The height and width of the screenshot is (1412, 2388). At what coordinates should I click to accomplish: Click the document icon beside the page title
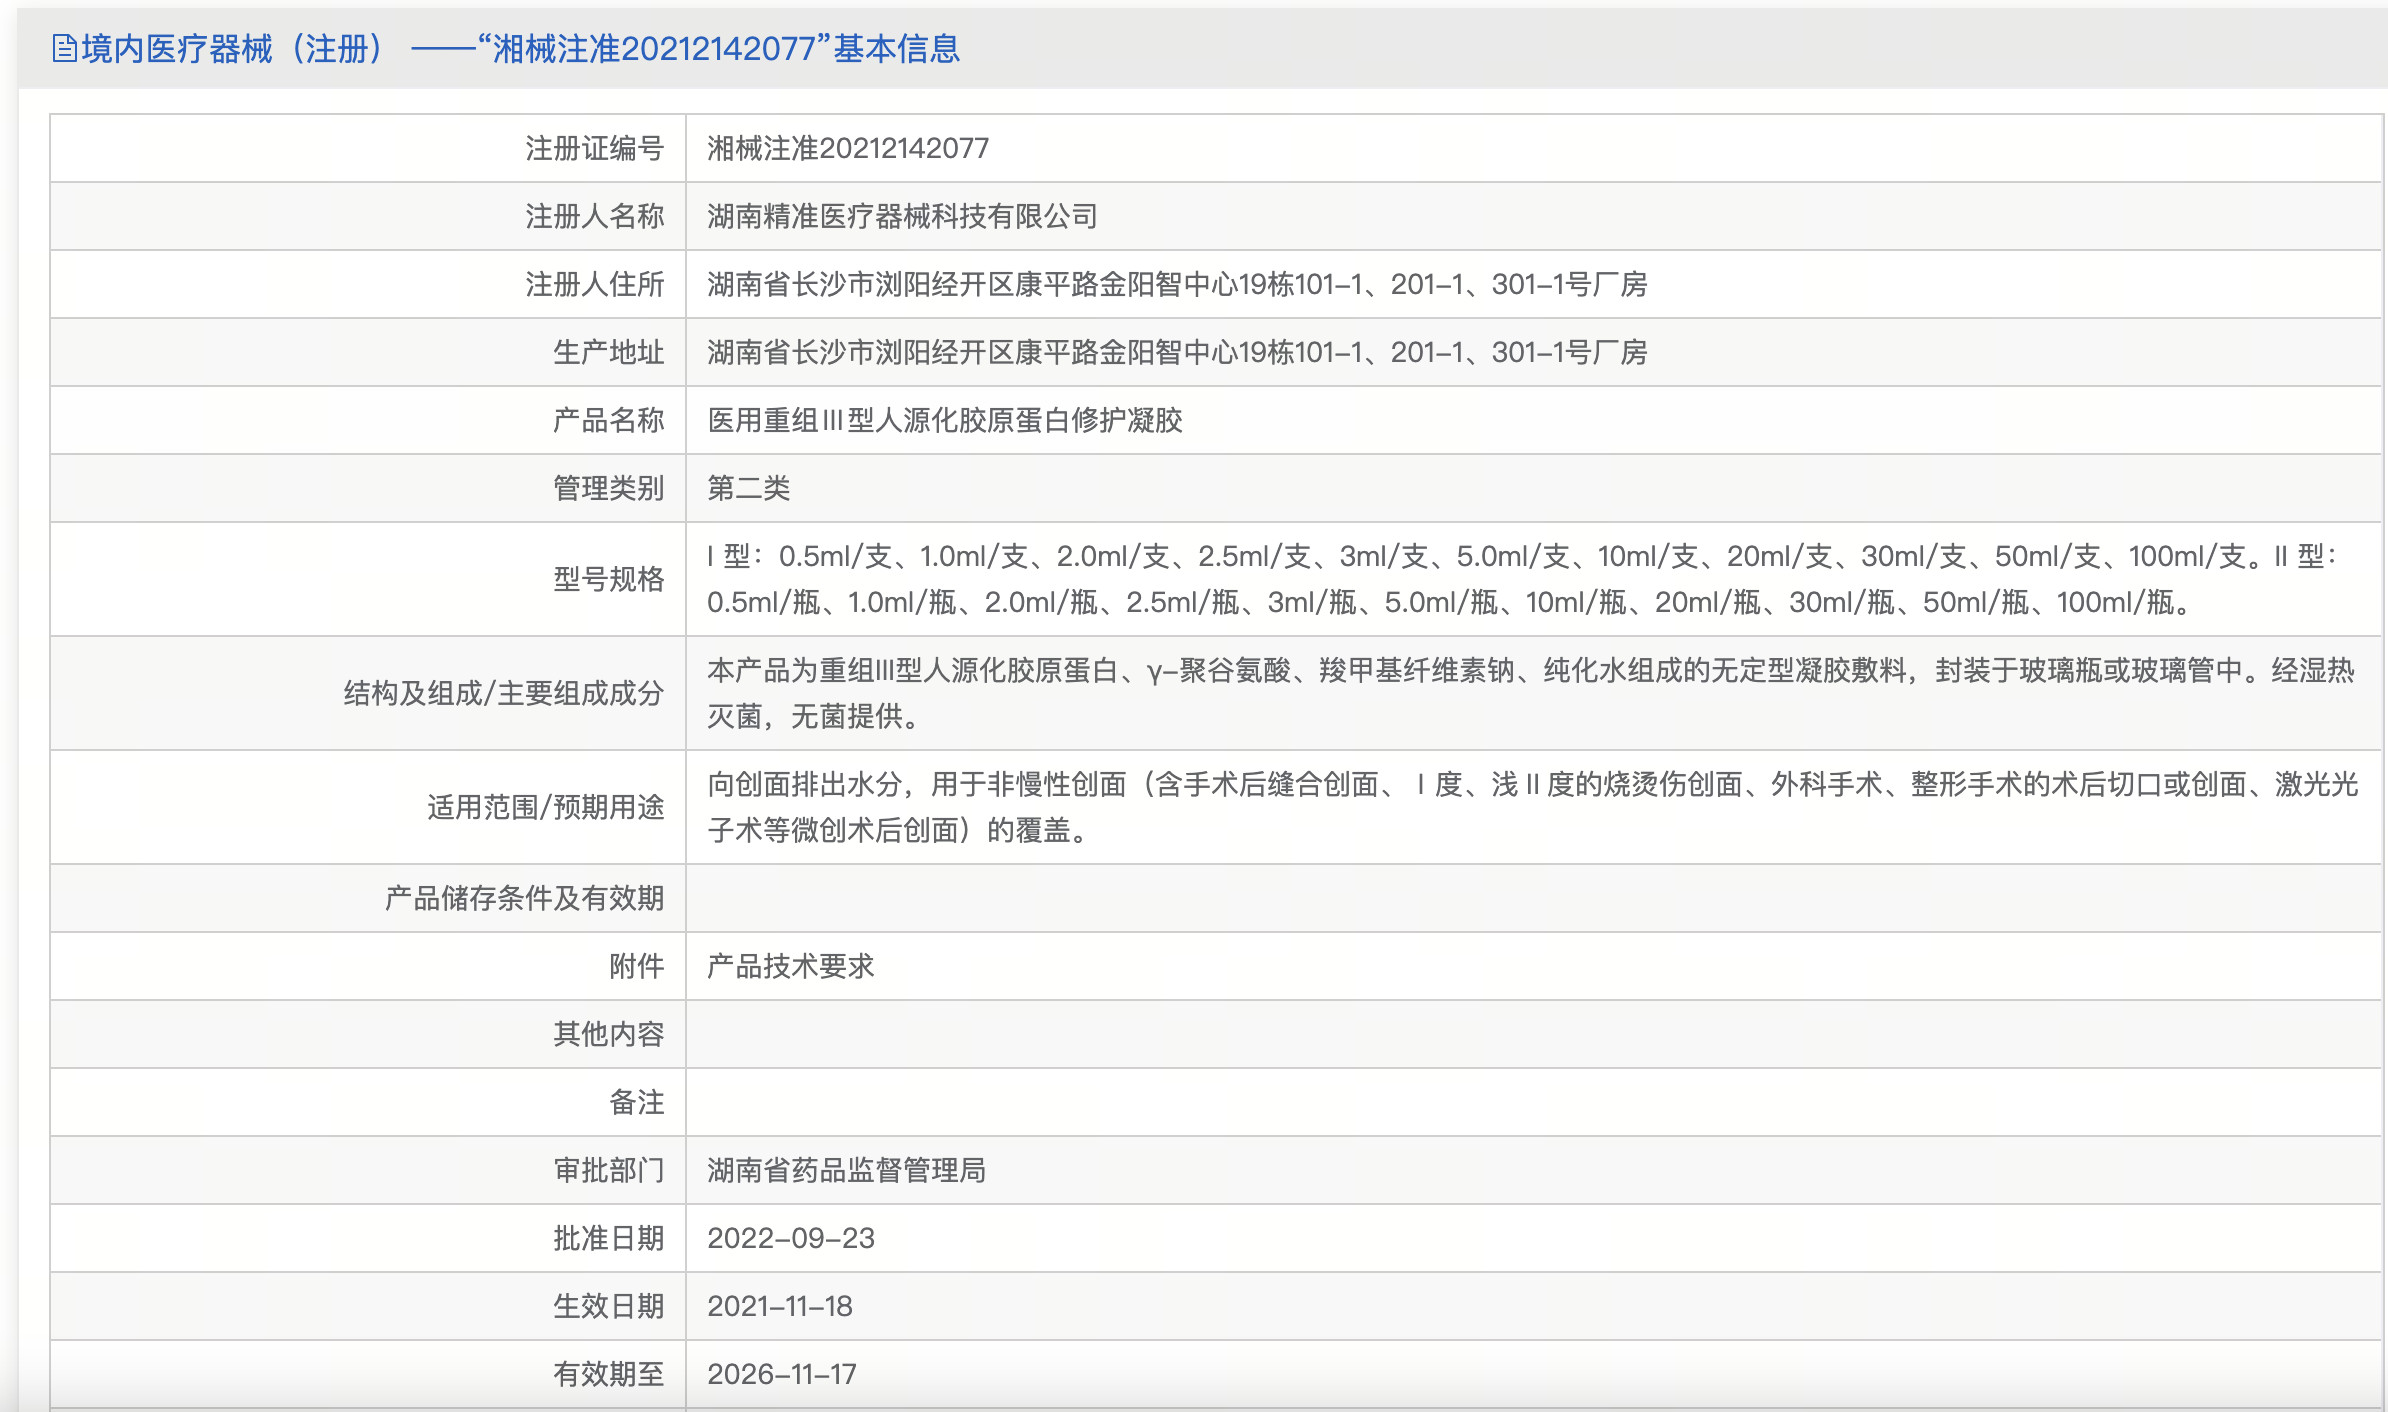(x=64, y=48)
